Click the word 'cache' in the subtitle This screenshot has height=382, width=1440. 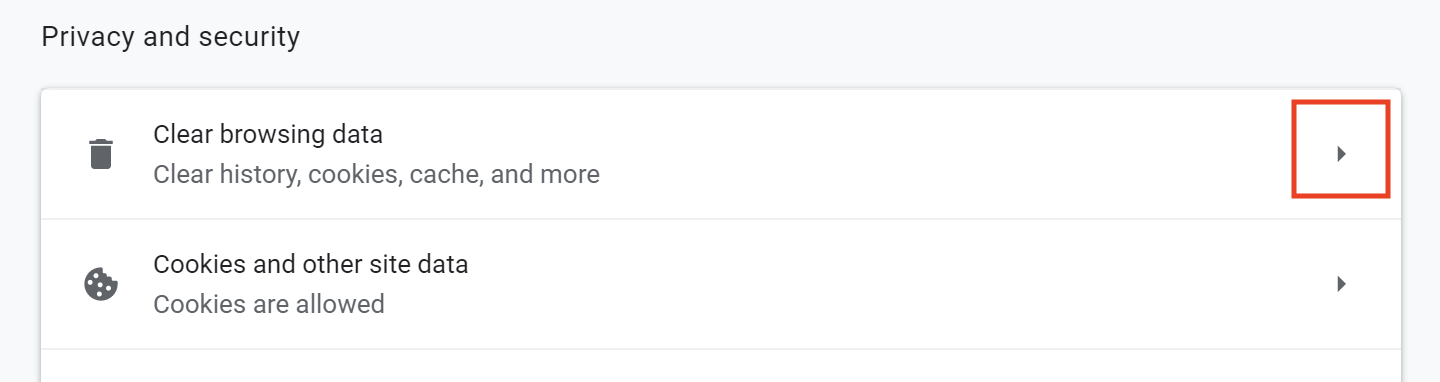[x=448, y=175]
